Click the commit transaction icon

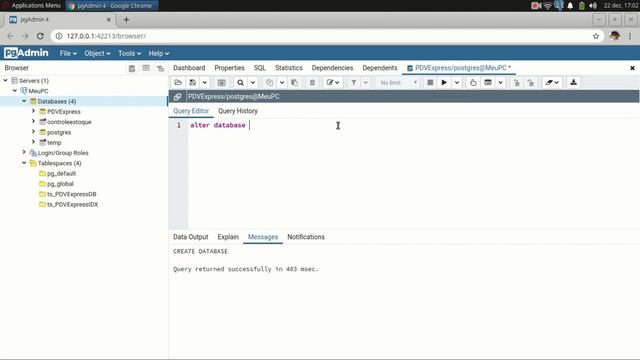click(517, 82)
